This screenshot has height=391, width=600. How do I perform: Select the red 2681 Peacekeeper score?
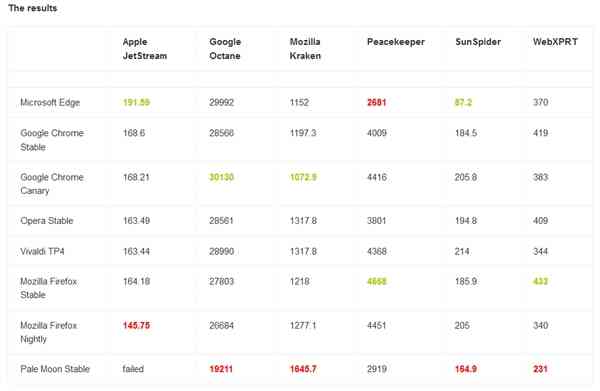pyautogui.click(x=377, y=103)
